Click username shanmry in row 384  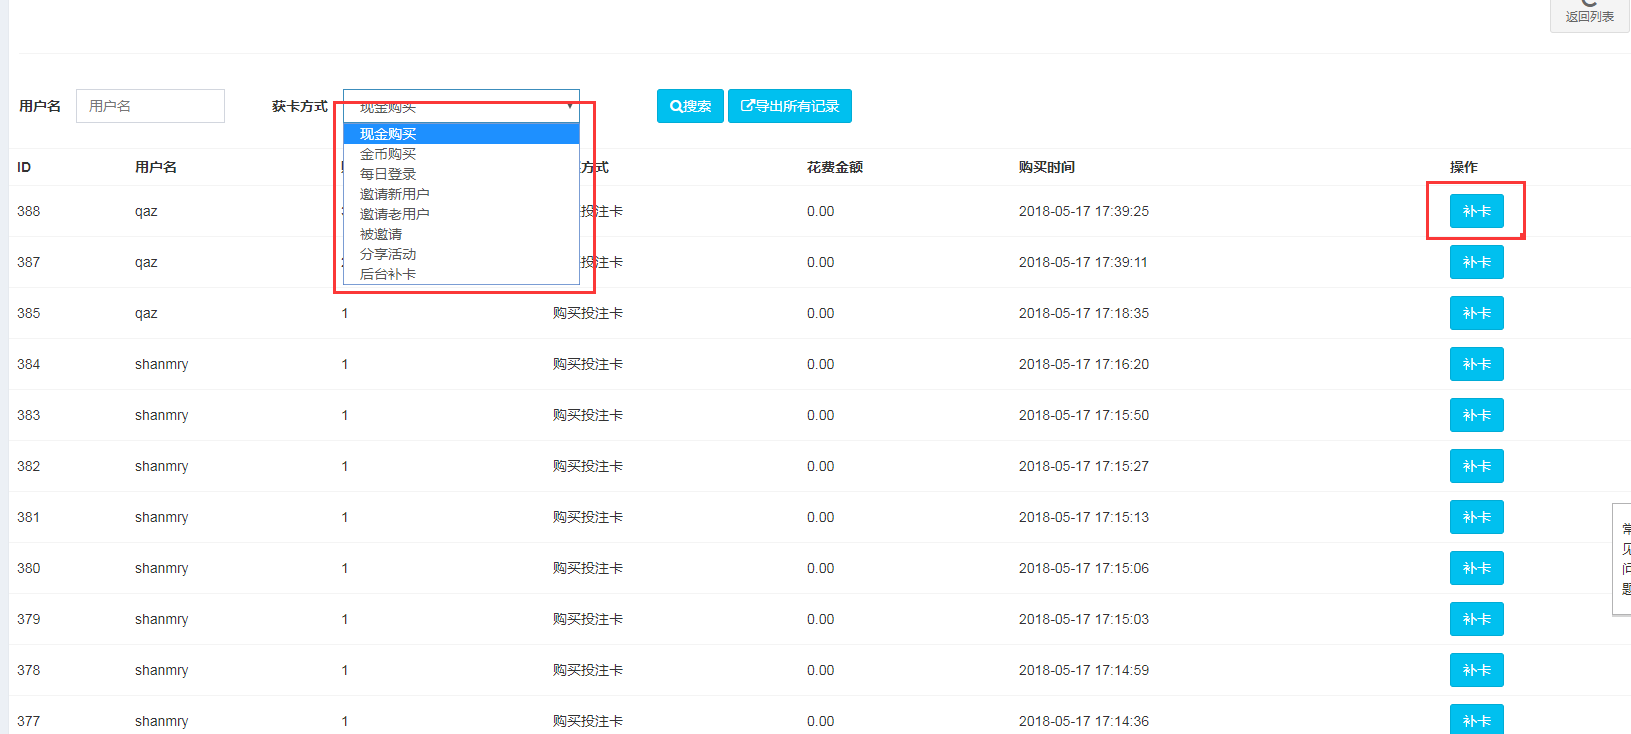[x=162, y=365]
